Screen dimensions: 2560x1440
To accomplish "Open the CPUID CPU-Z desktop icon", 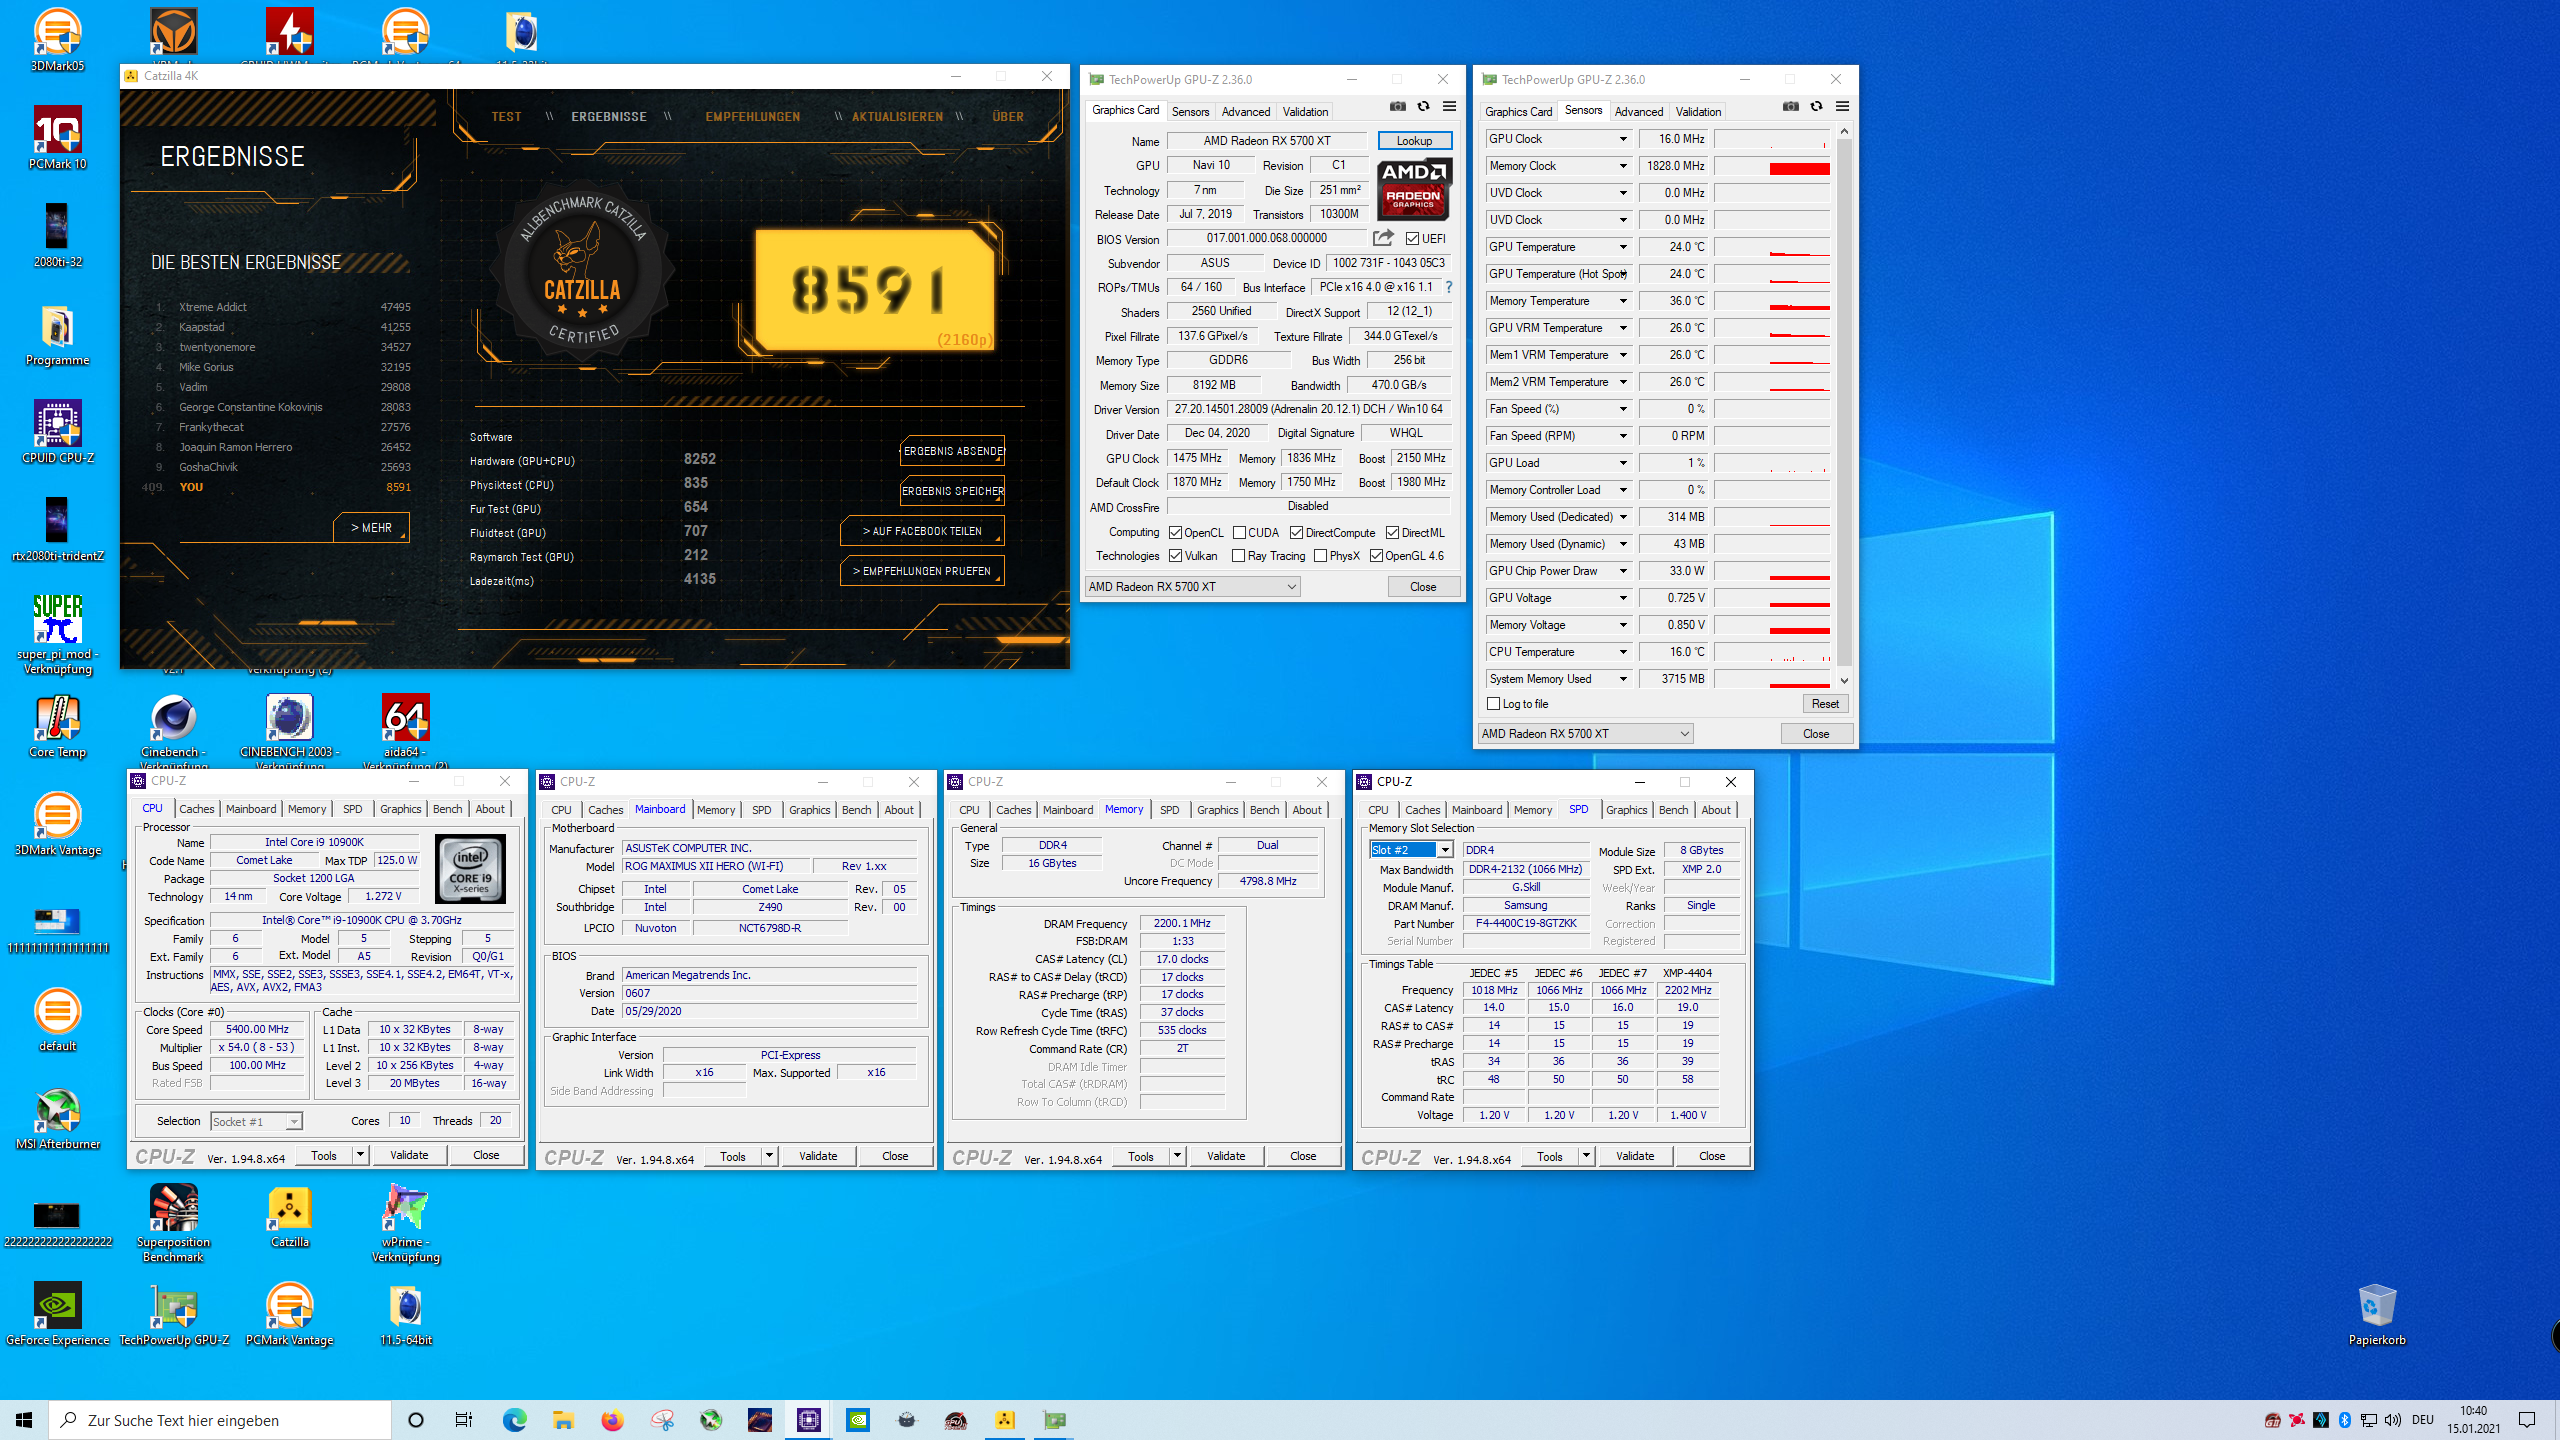I will 57,432.
